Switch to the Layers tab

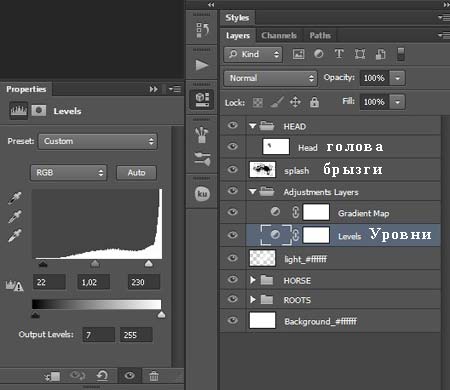(238, 35)
